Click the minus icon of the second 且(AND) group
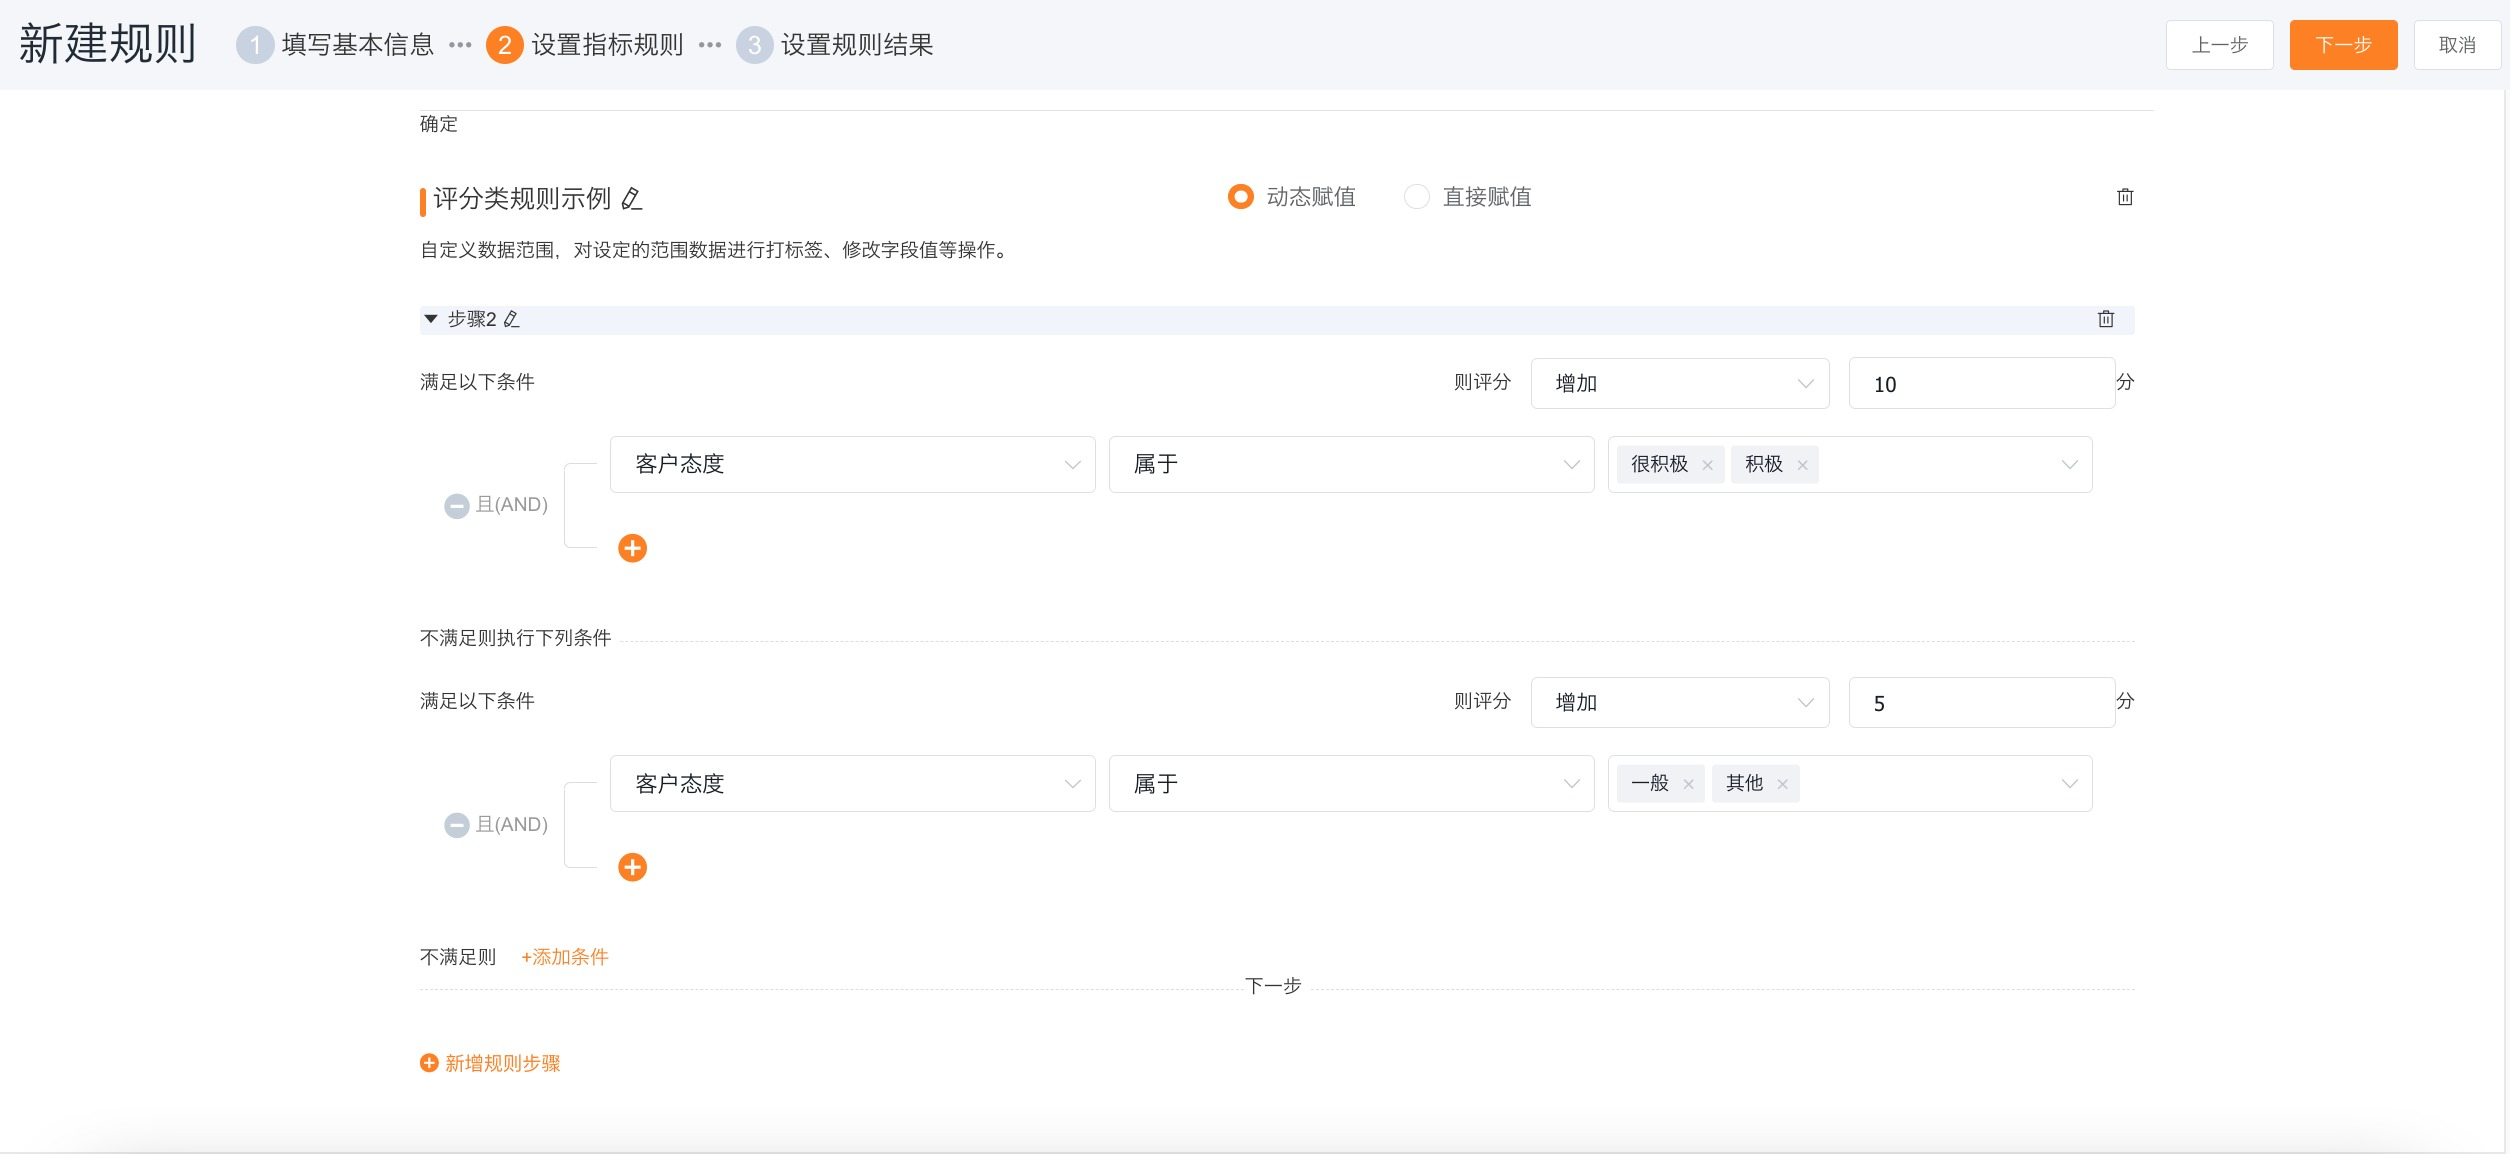 pos(457,825)
